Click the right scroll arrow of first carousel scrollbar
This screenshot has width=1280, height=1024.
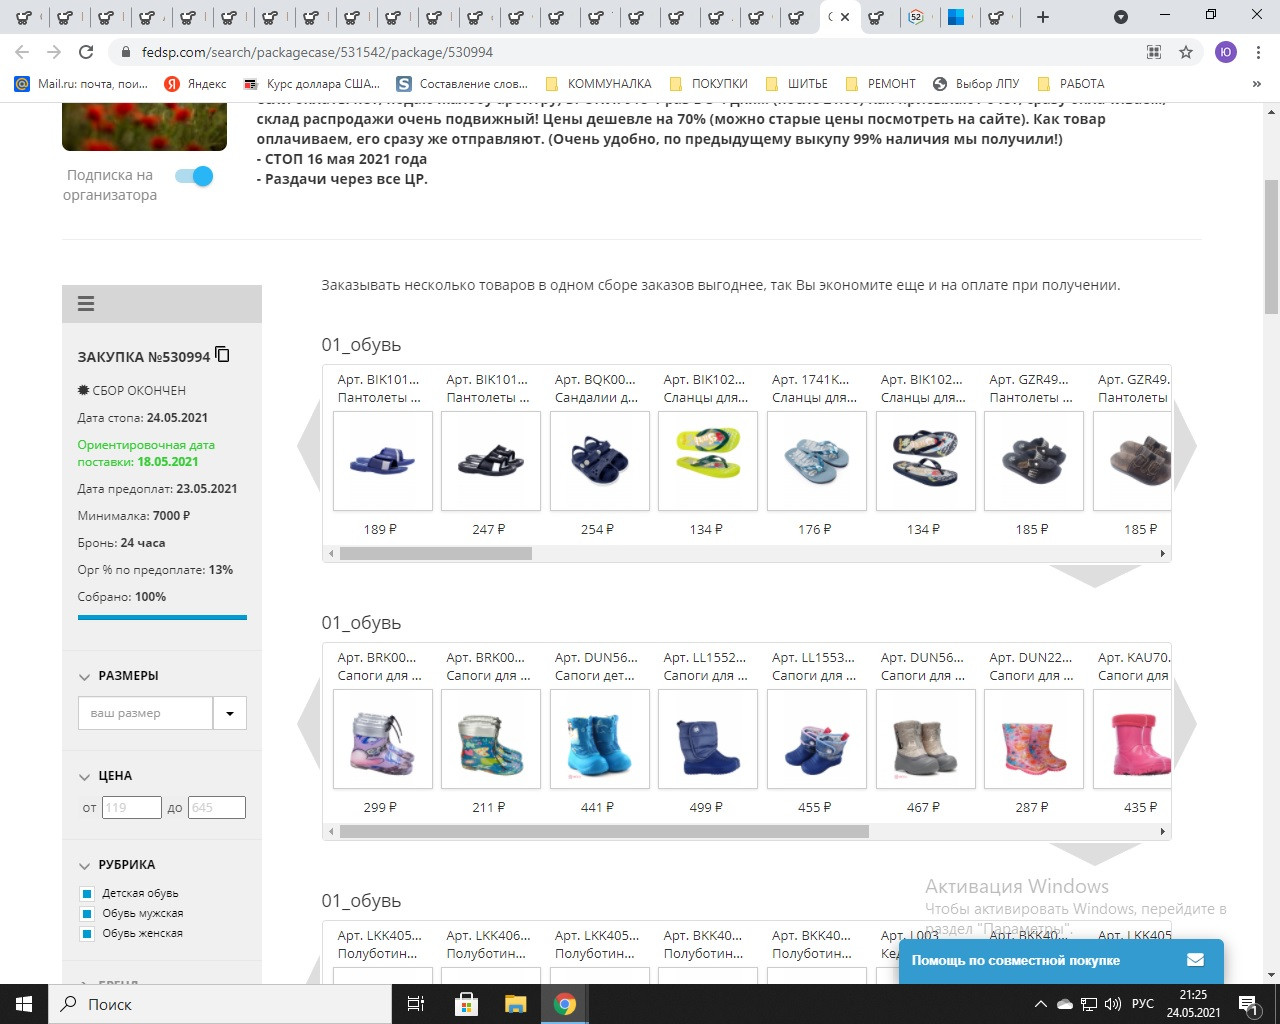pyautogui.click(x=1162, y=553)
